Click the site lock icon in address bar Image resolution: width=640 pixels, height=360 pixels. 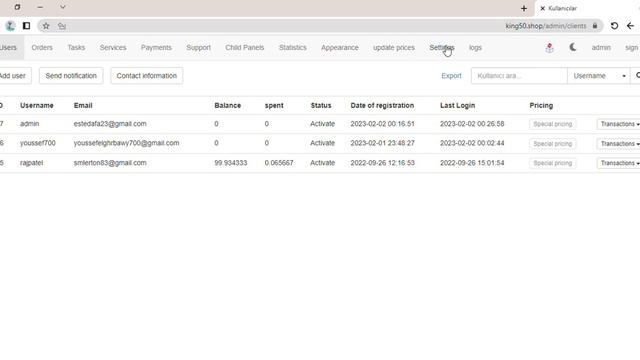595,26
